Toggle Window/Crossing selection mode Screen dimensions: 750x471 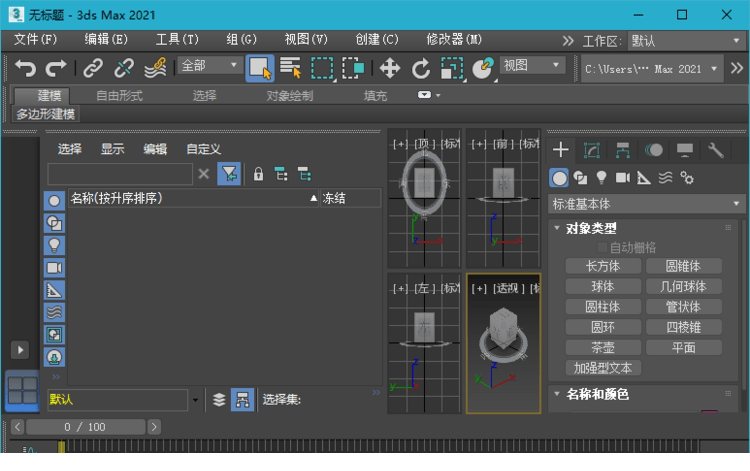point(353,68)
